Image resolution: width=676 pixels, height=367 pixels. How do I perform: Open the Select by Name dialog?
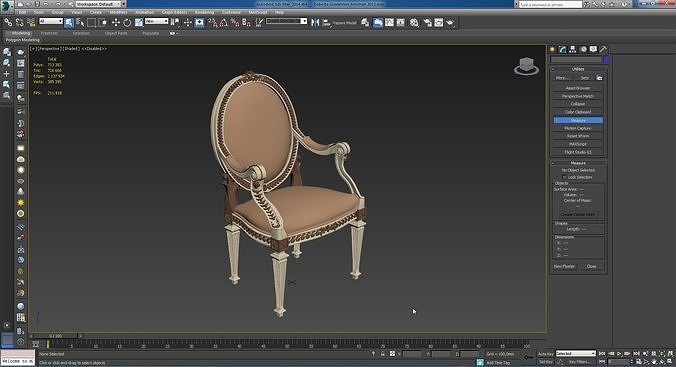[x=80, y=22]
